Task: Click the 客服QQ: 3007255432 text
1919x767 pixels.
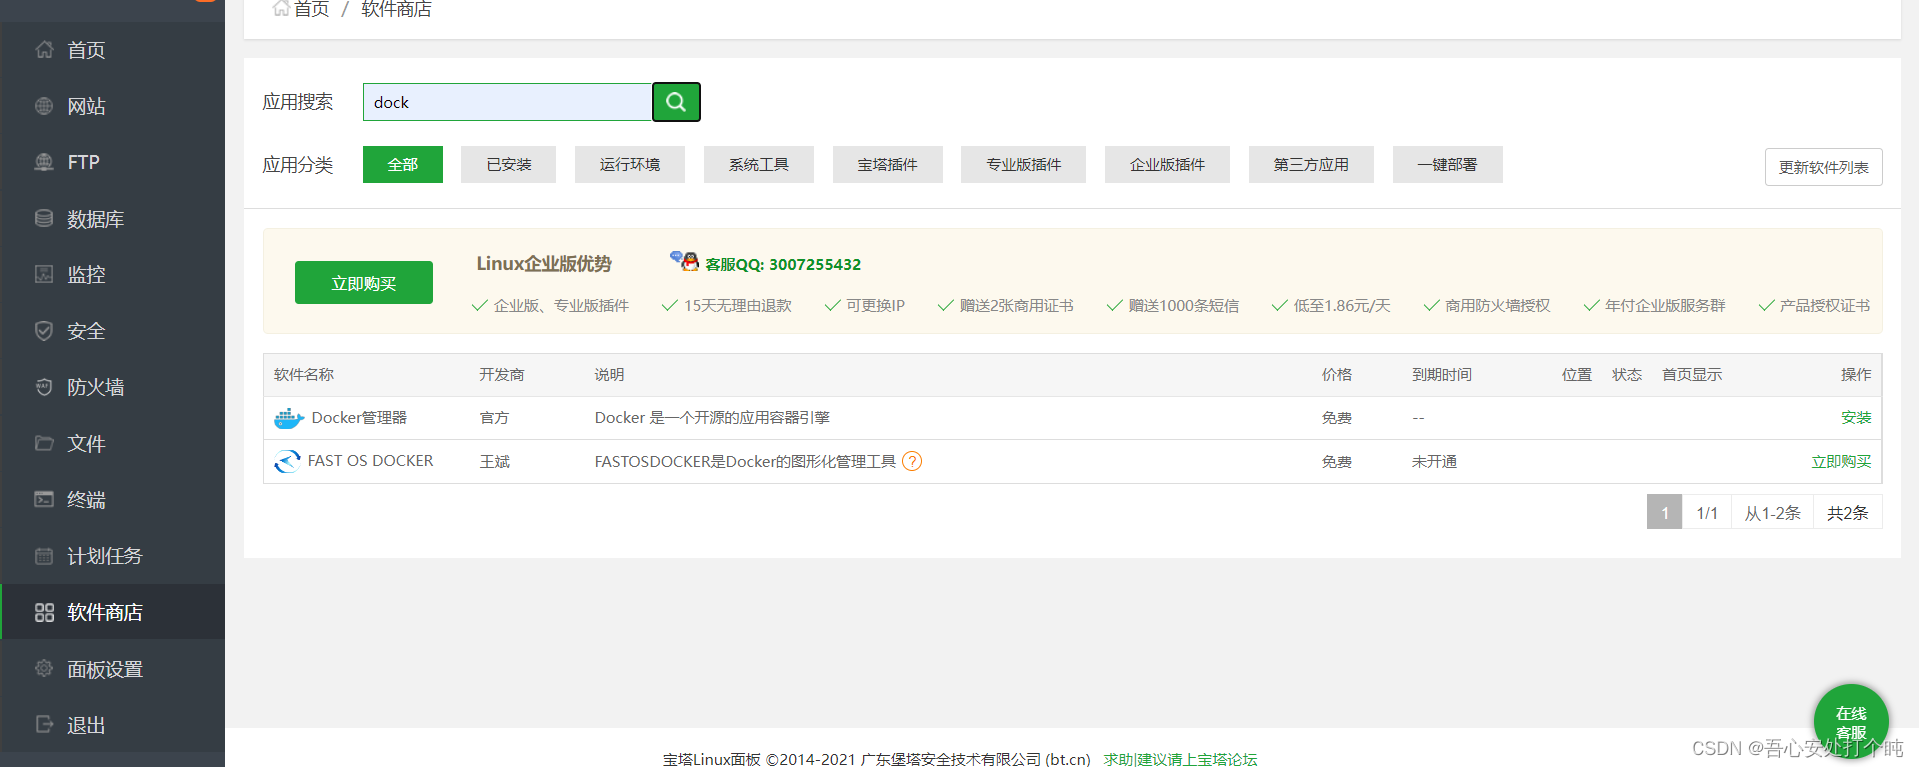Action: [x=783, y=264]
